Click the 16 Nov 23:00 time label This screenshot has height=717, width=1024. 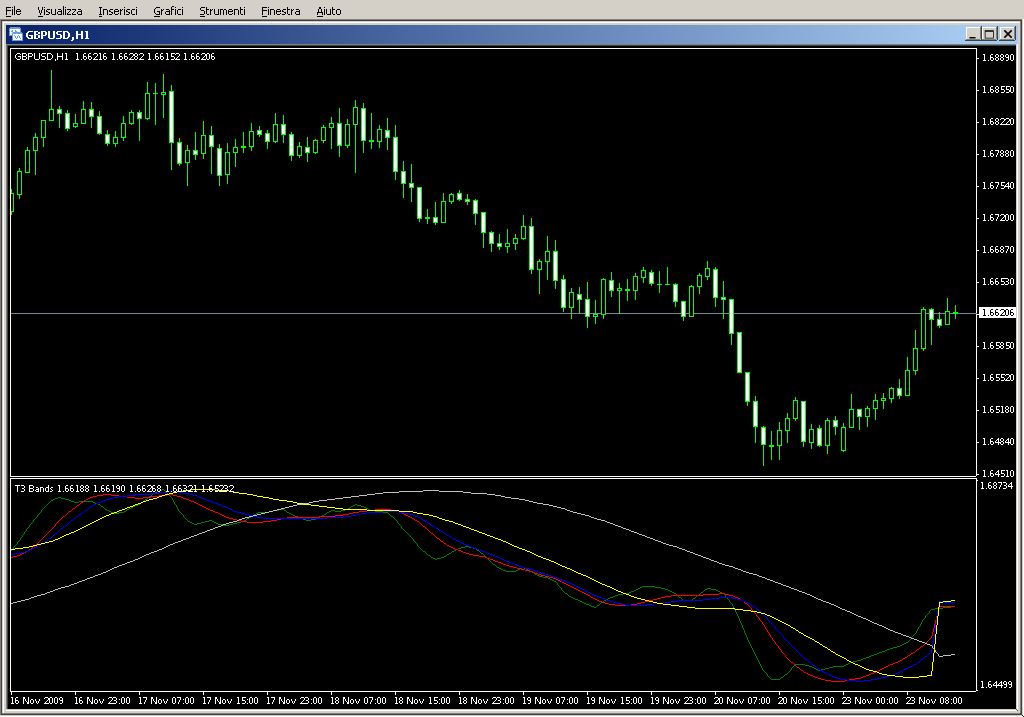102,701
